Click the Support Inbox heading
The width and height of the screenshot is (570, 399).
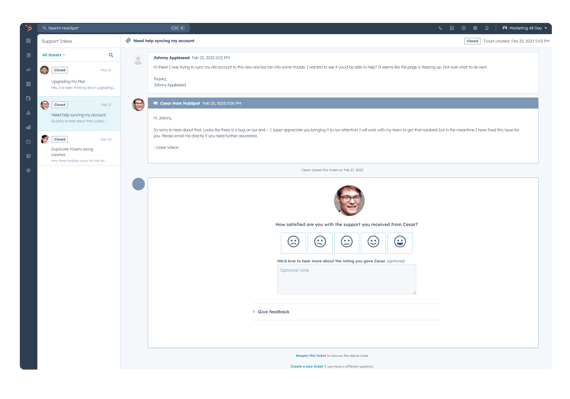pyautogui.click(x=57, y=41)
